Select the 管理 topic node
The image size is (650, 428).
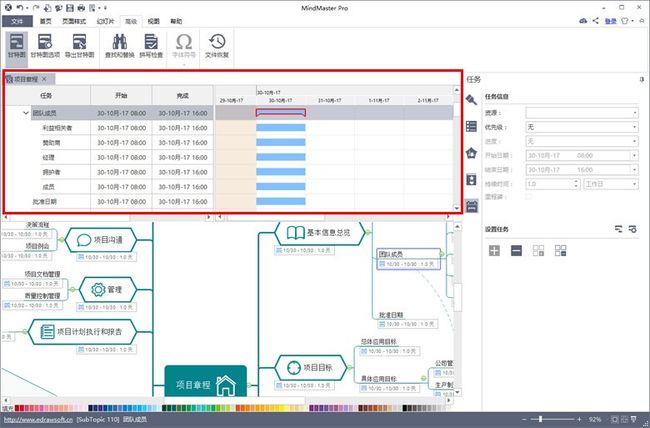point(107,289)
